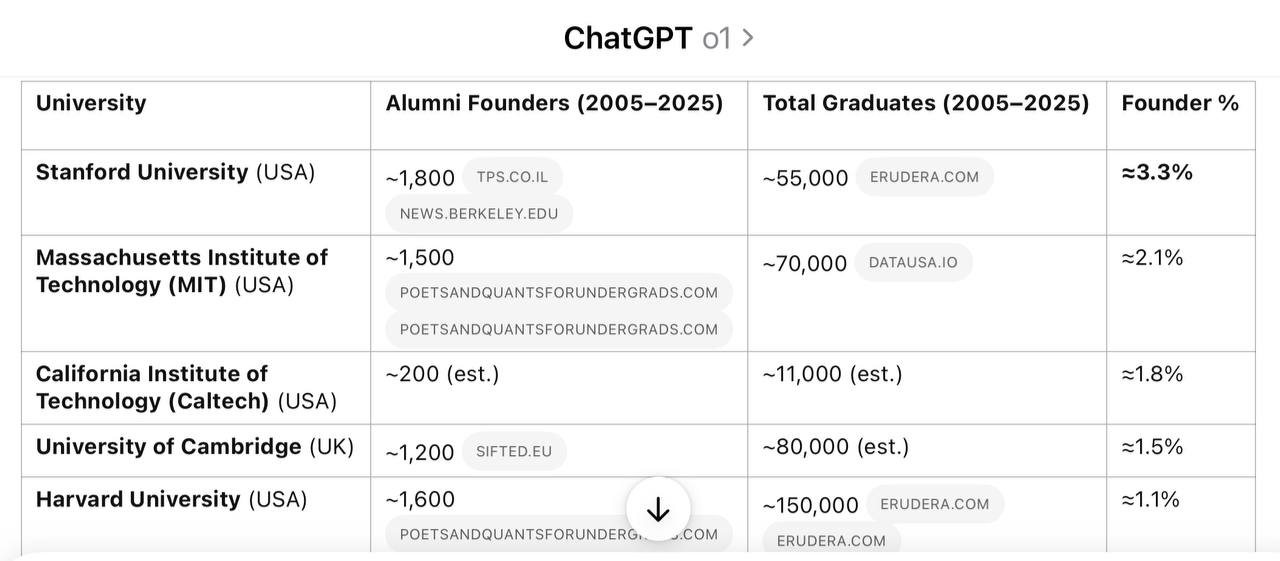The width and height of the screenshot is (1280, 561).
Task: Open the lower ERUDERA.COM chip in the Harvard row
Action: pyautogui.click(x=831, y=540)
